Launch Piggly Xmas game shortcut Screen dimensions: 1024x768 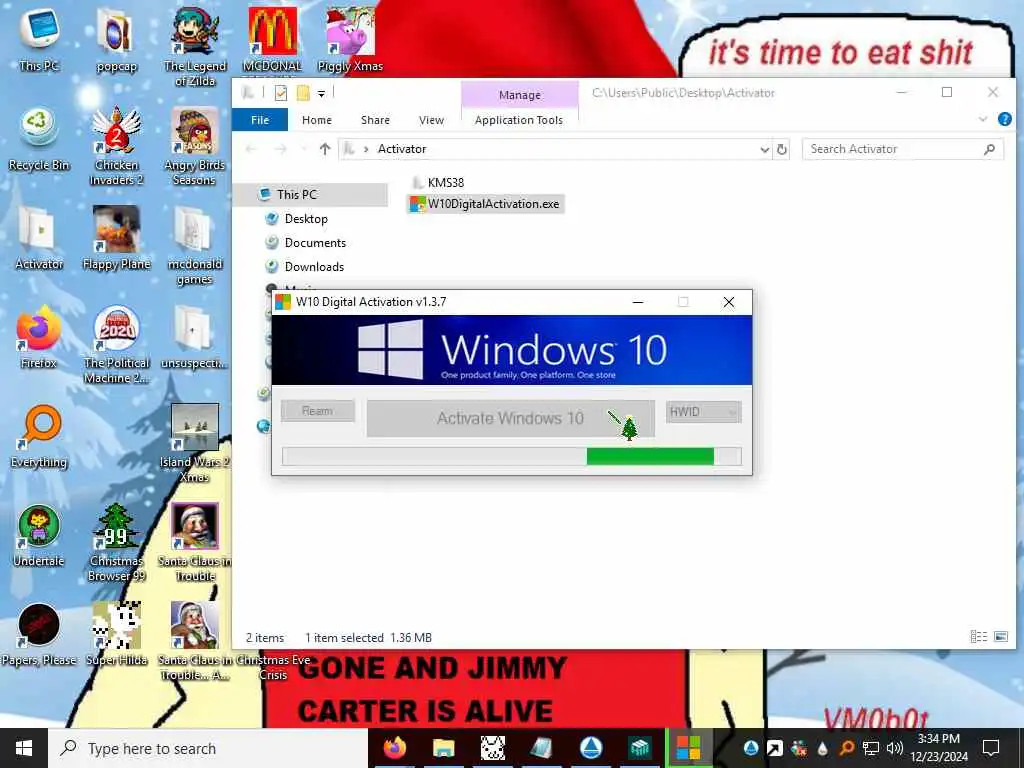350,39
